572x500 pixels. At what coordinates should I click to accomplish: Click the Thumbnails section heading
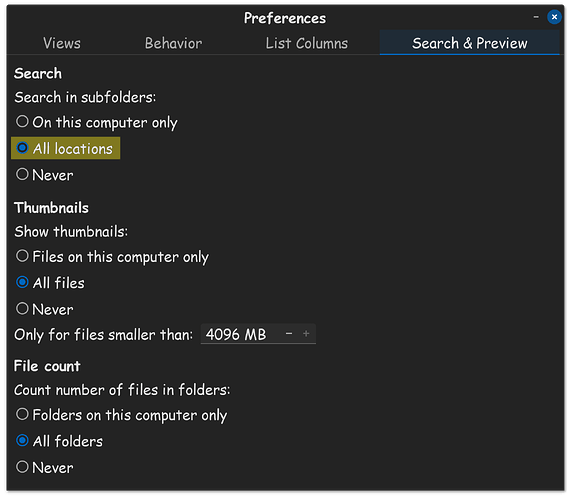tap(51, 208)
